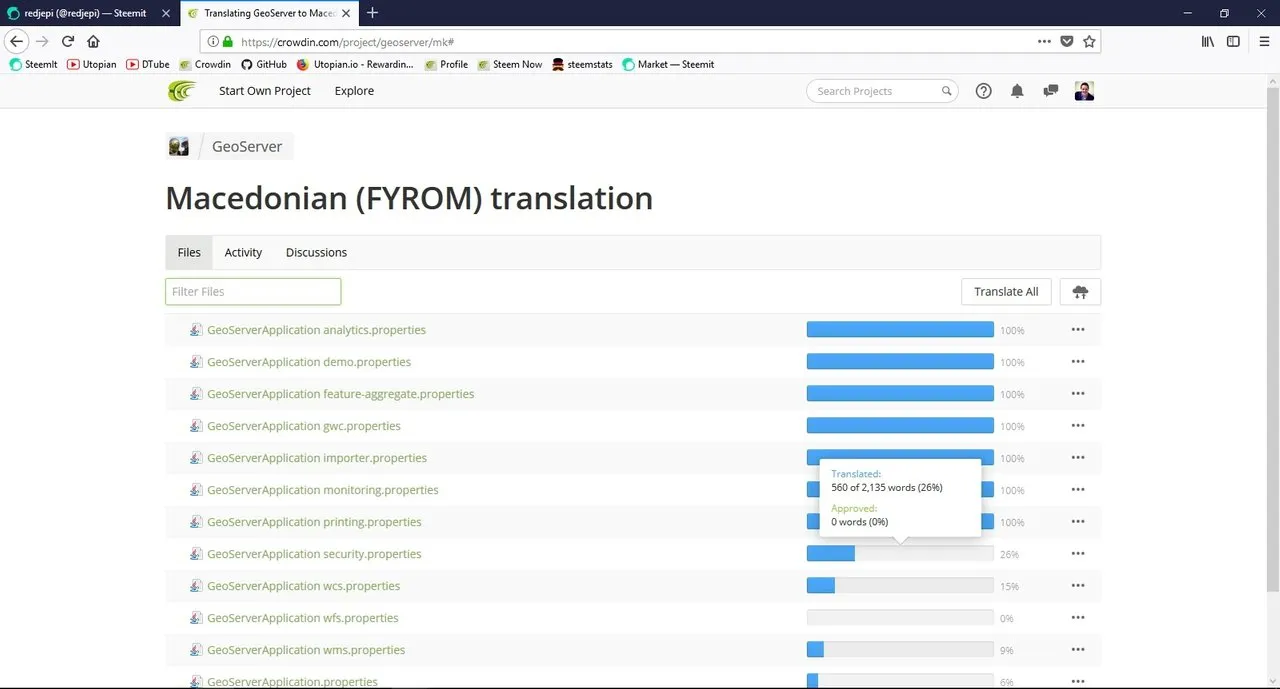This screenshot has width=1280, height=689.
Task: Open the Utopian bookmark
Action: point(92,64)
